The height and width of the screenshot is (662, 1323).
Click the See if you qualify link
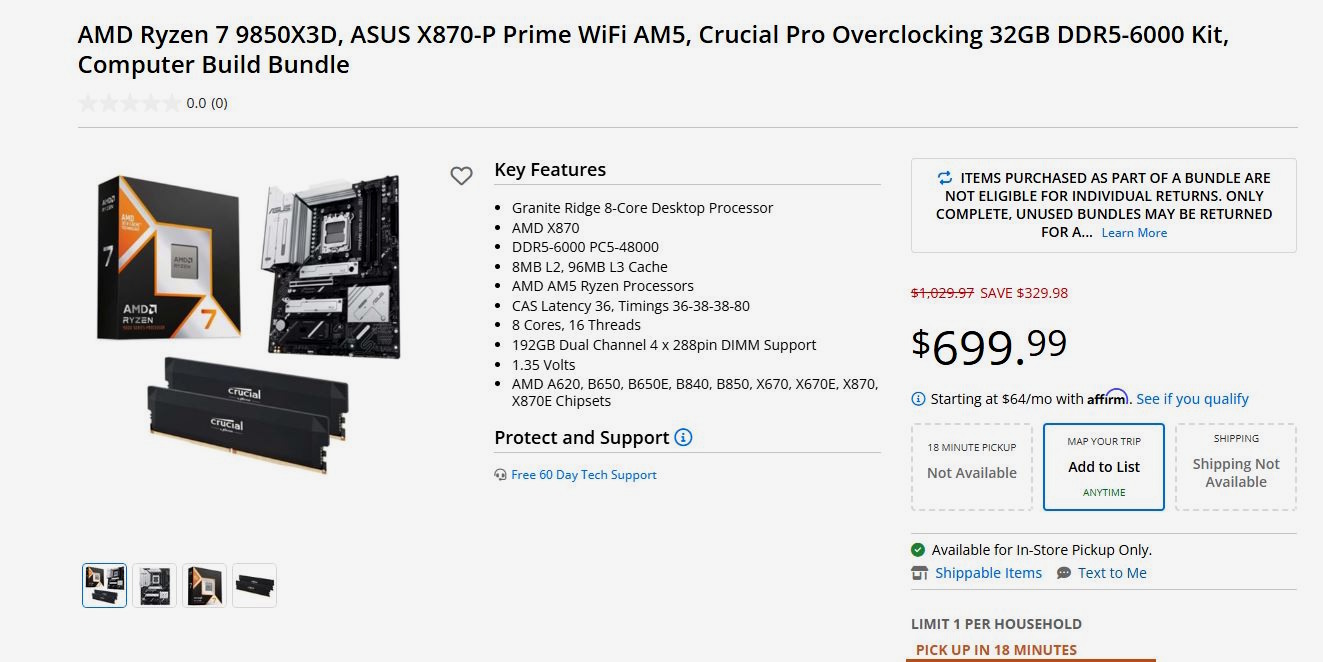(1192, 398)
